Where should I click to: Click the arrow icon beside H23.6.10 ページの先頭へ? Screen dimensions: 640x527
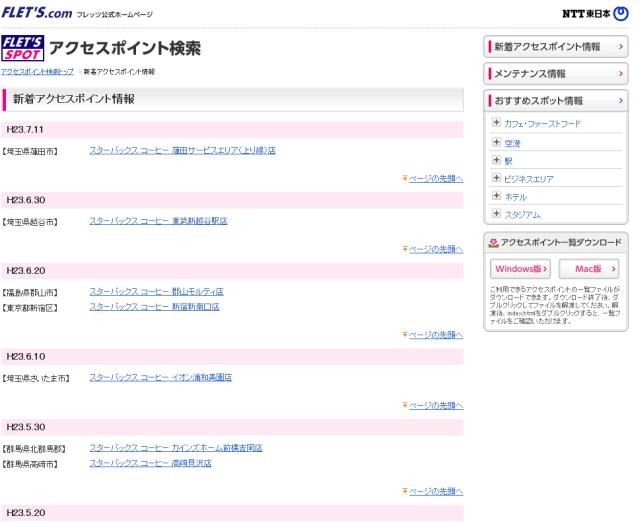[x=405, y=405]
